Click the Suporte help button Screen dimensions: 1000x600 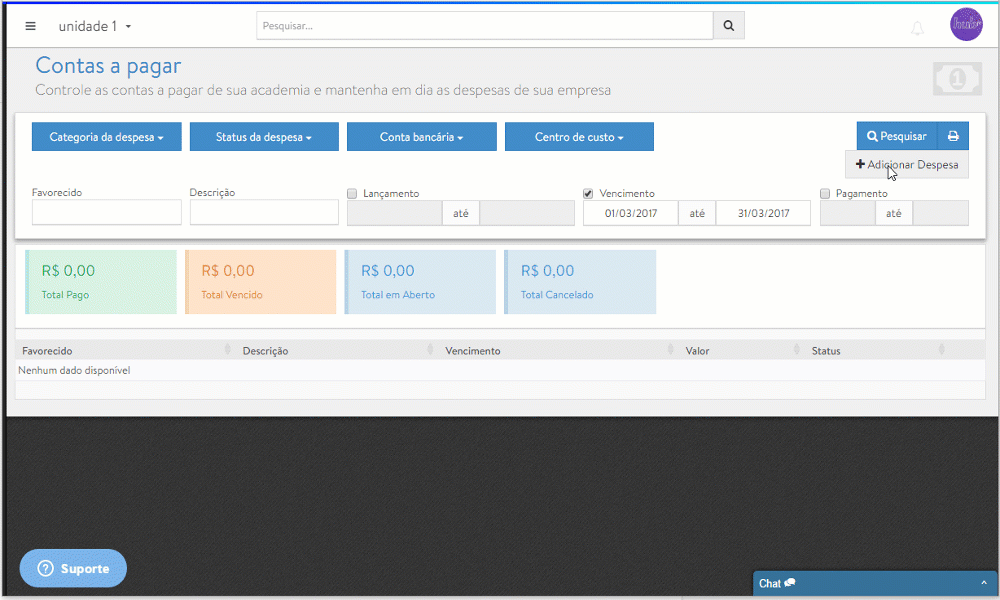pyautogui.click(x=73, y=568)
